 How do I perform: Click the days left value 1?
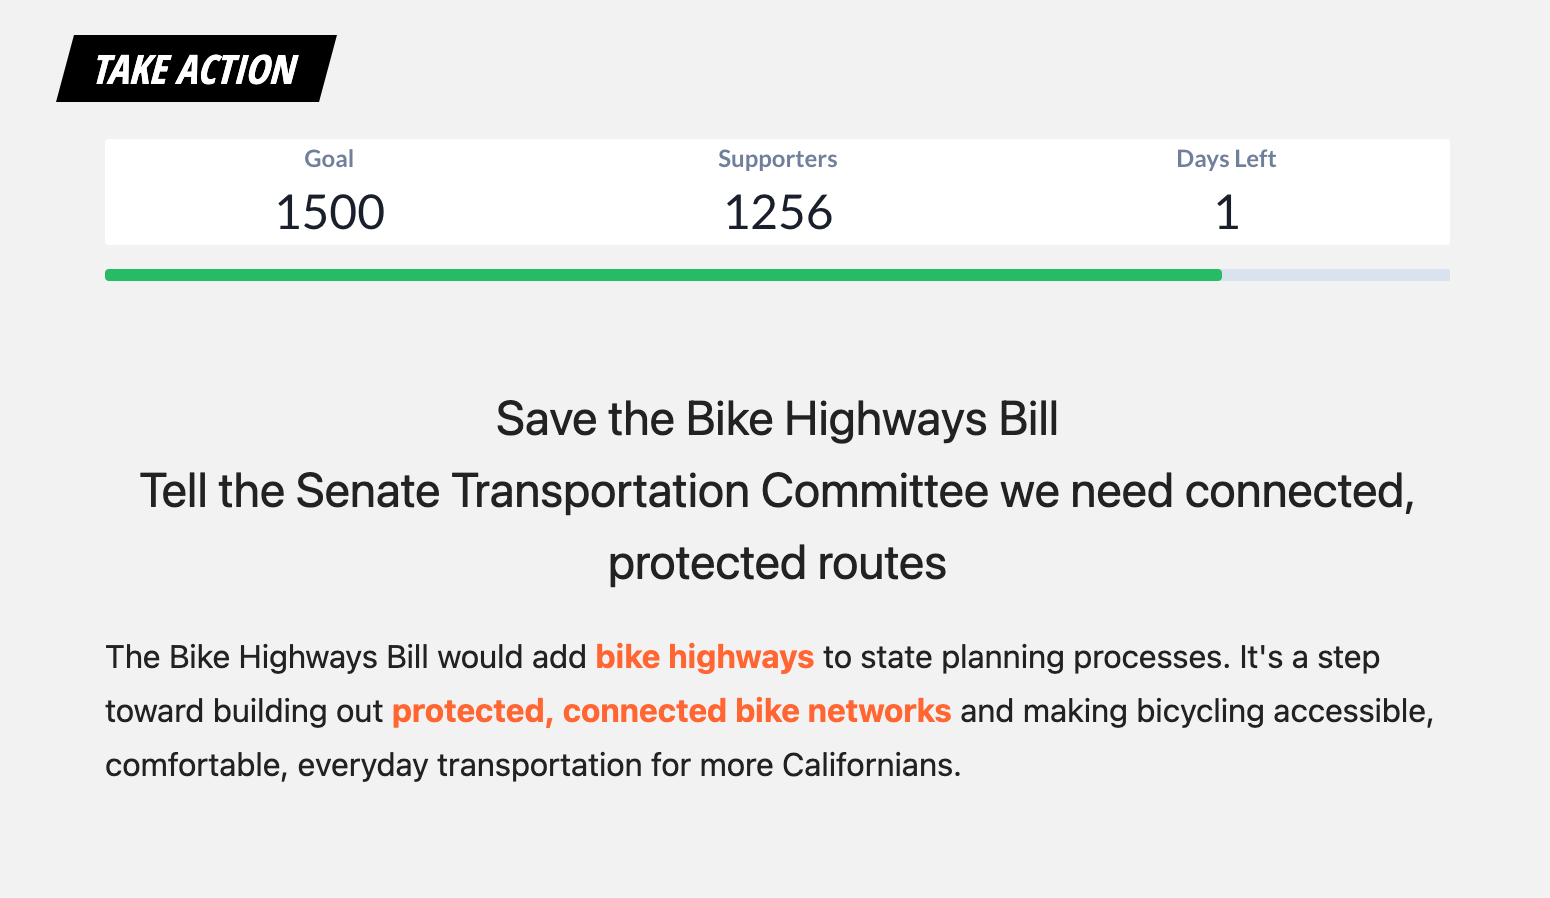[1226, 213]
